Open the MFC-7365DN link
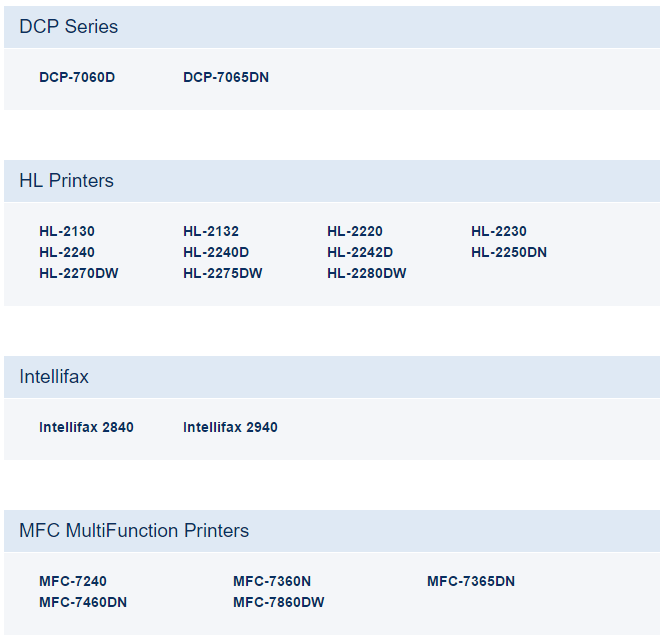The height and width of the screenshot is (643, 664). point(471,581)
